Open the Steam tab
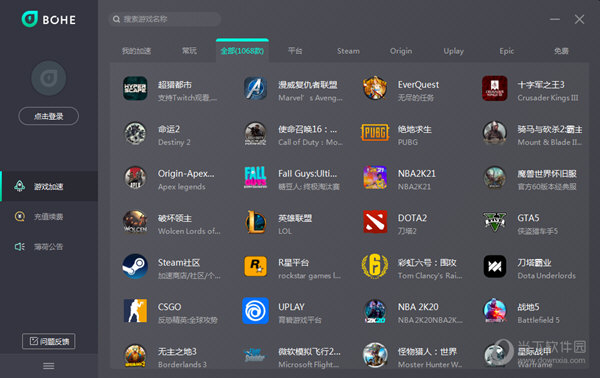Image resolution: width=600 pixels, height=378 pixels. tap(348, 51)
